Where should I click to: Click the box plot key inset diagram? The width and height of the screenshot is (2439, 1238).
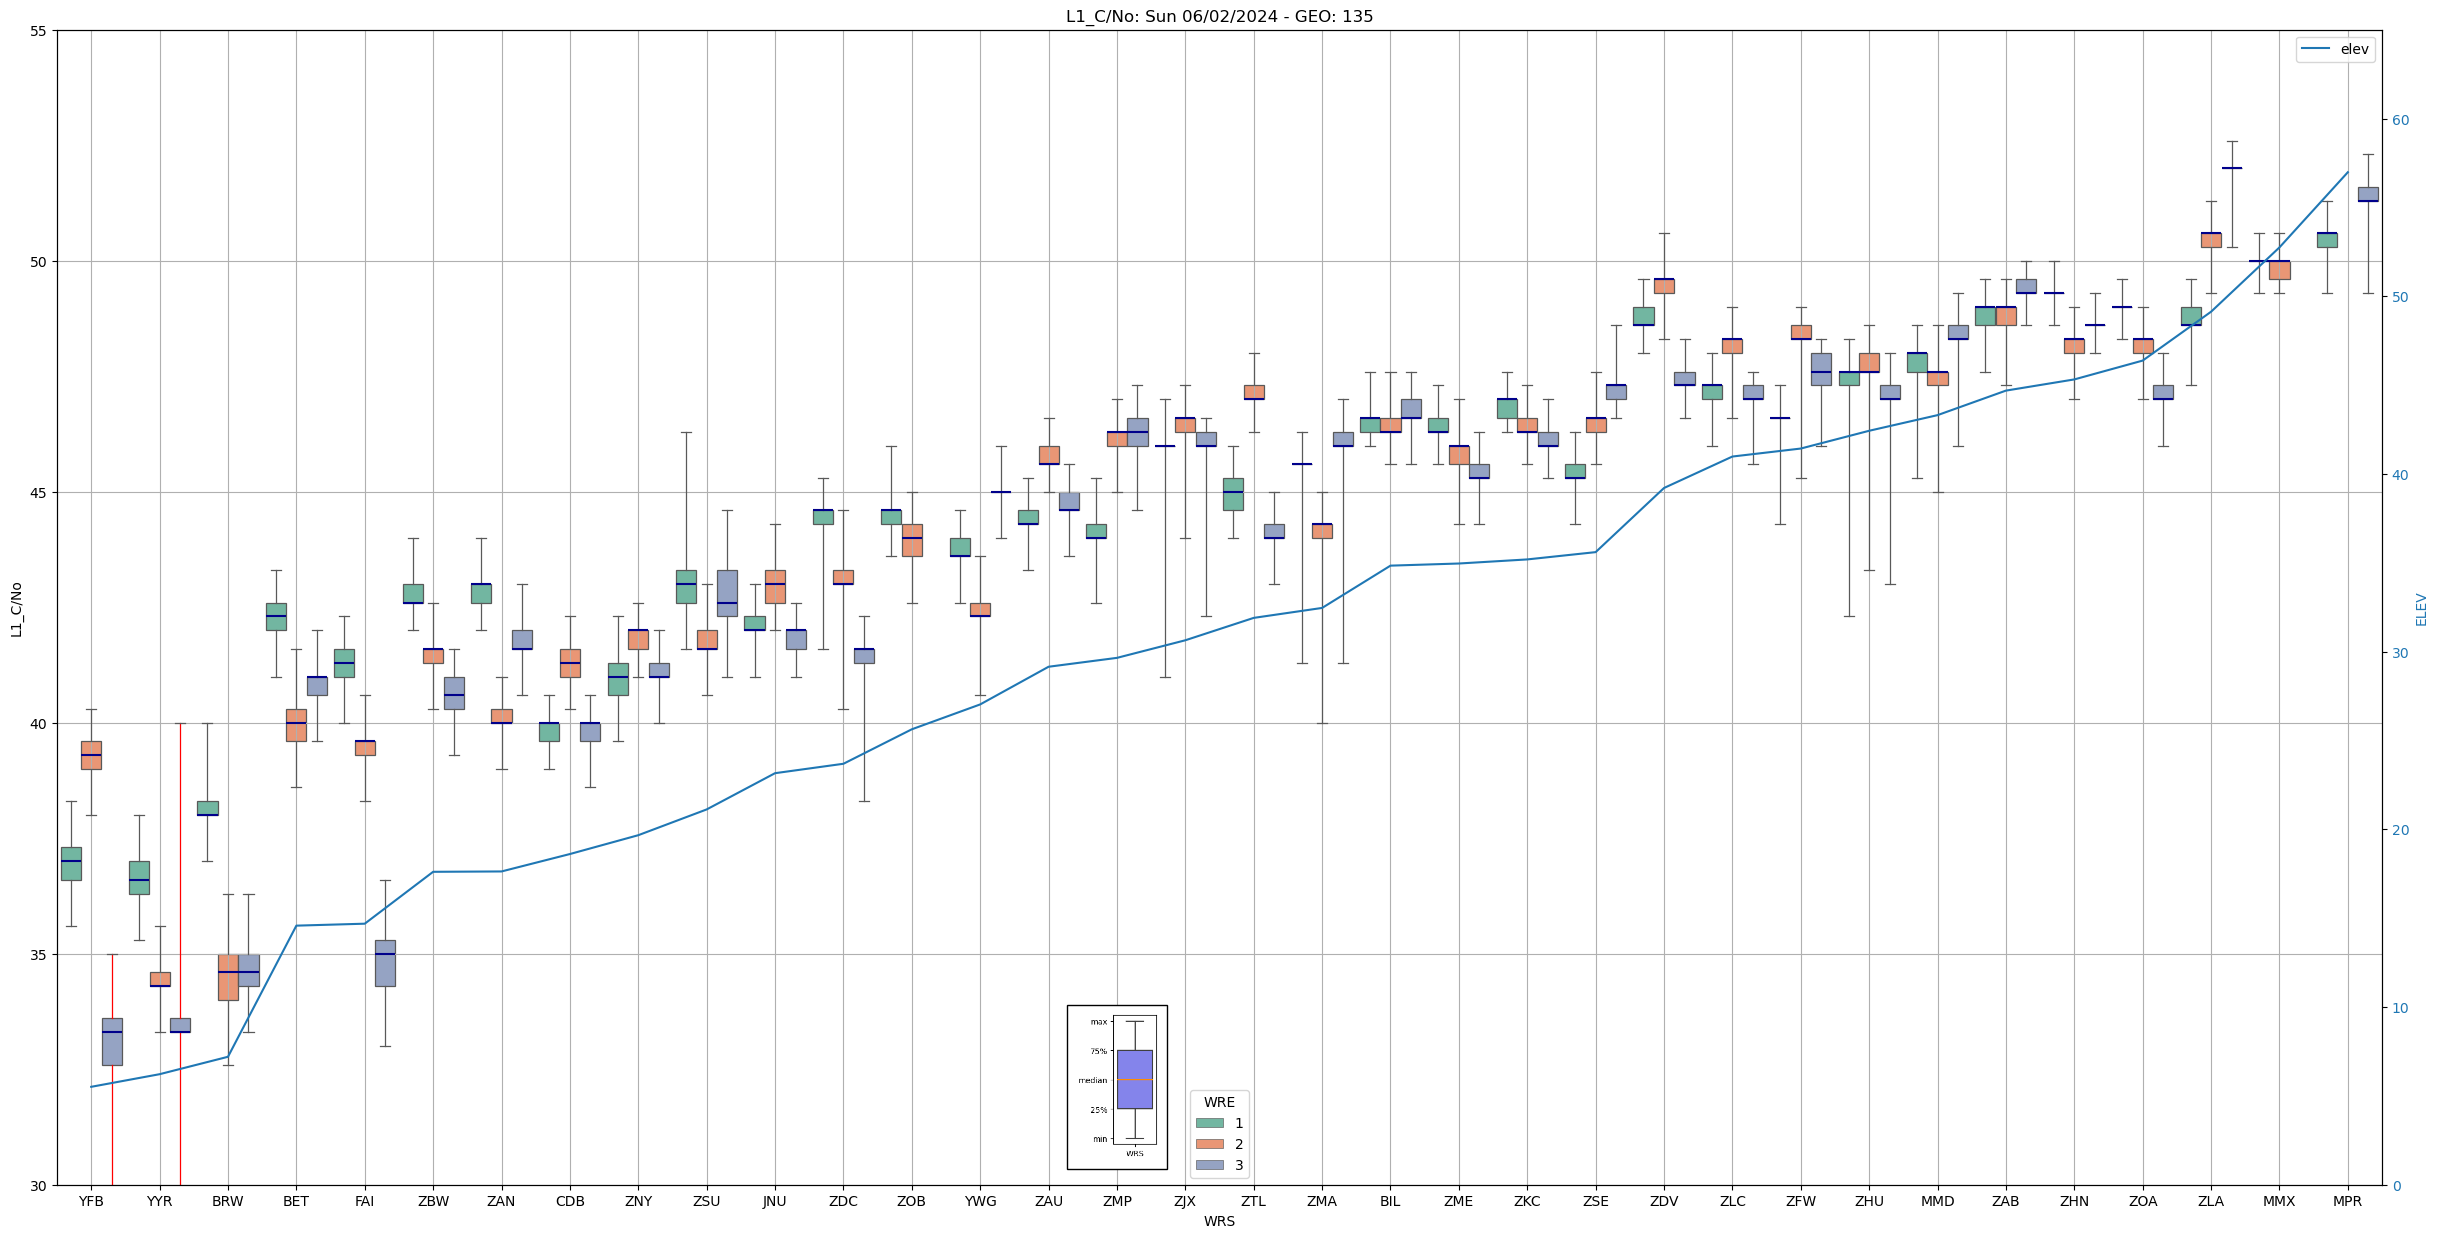[1117, 1087]
